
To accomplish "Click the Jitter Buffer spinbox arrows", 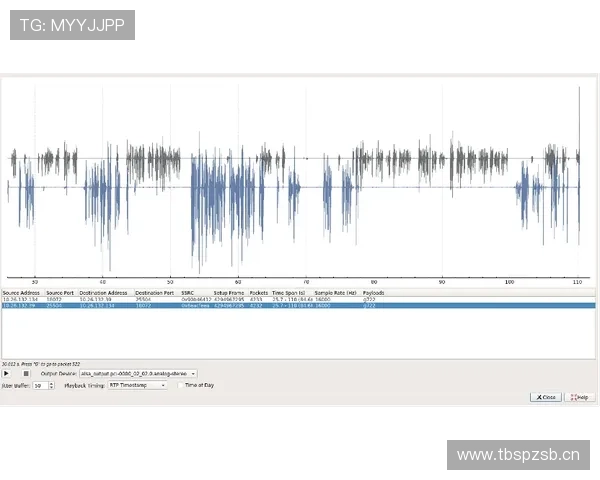I will tap(51, 385).
